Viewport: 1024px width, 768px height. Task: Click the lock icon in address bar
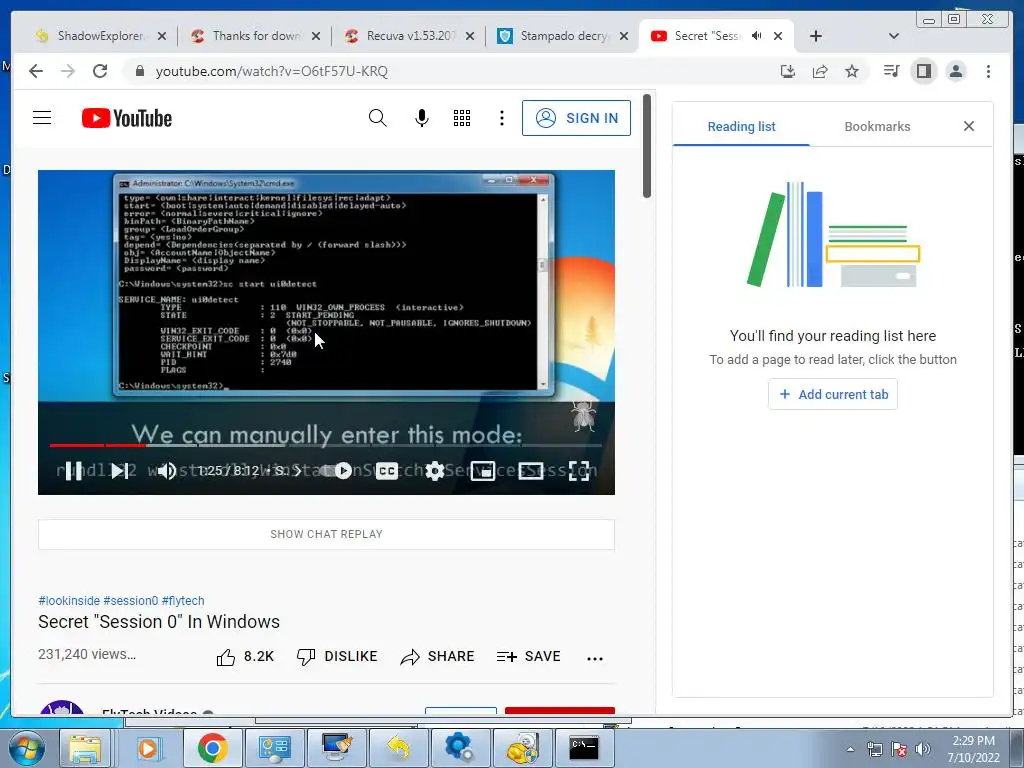point(139,71)
